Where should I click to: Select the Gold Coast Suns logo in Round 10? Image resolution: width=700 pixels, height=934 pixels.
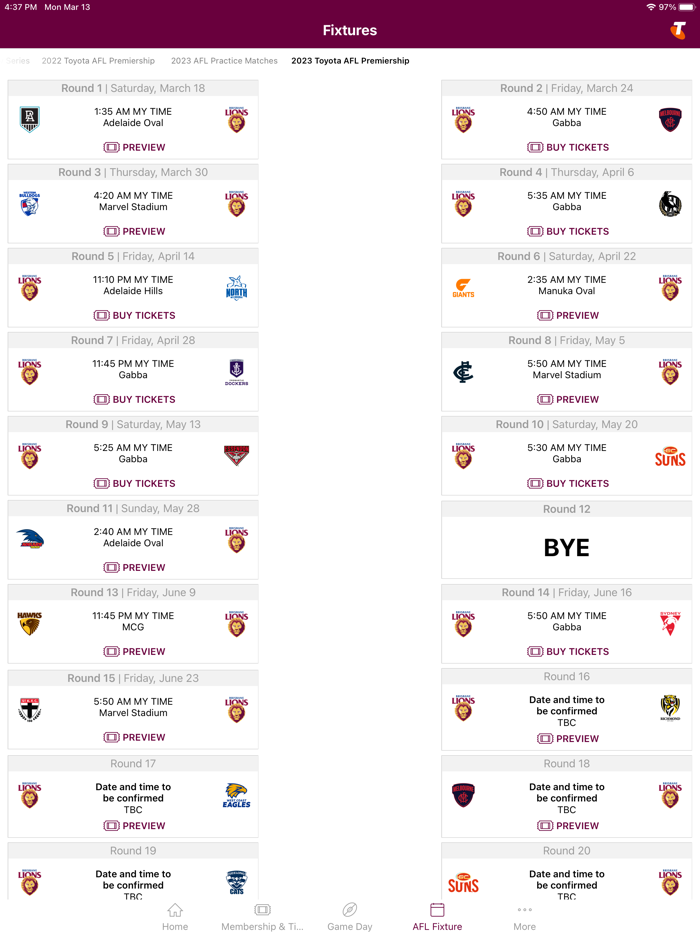click(670, 455)
